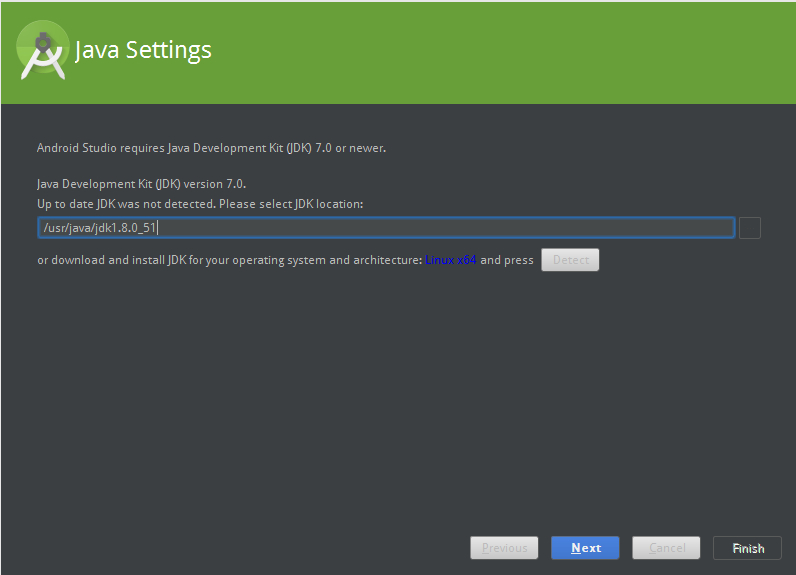Image resolution: width=796 pixels, height=575 pixels.
Task: Click 'Up to date JDK was not detected' text
Action: tap(200, 204)
